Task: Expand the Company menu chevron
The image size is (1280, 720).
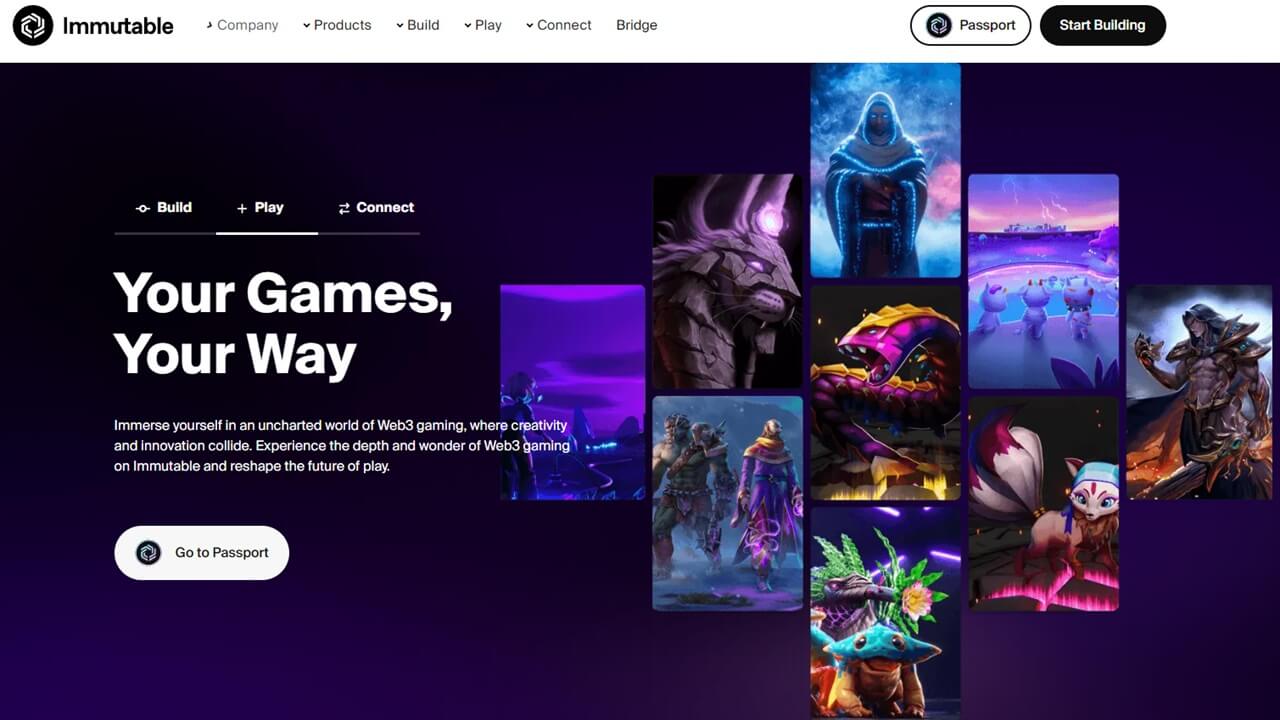Action: pyautogui.click(x=209, y=25)
